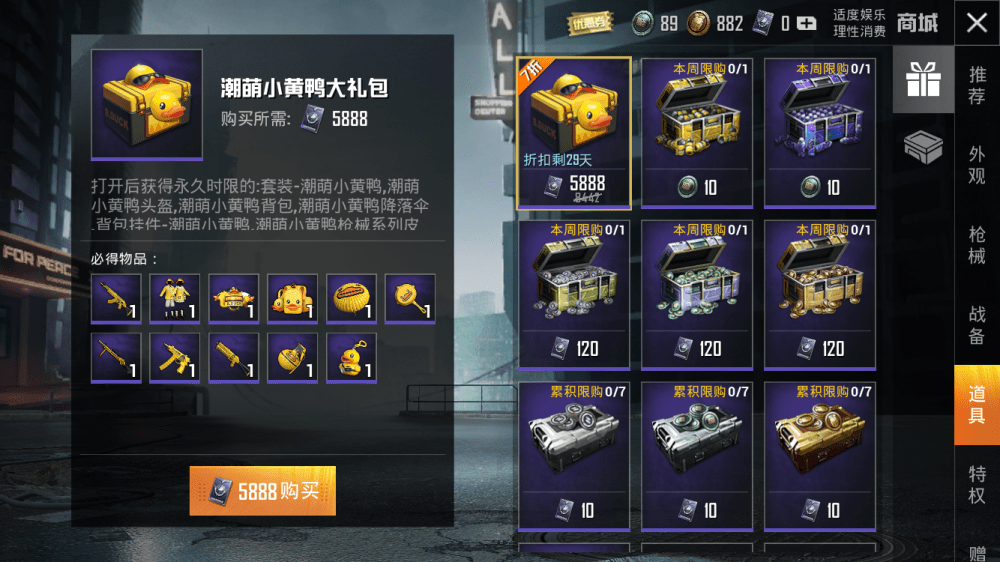
Task: Click the gift box category icon
Action: [x=923, y=80]
